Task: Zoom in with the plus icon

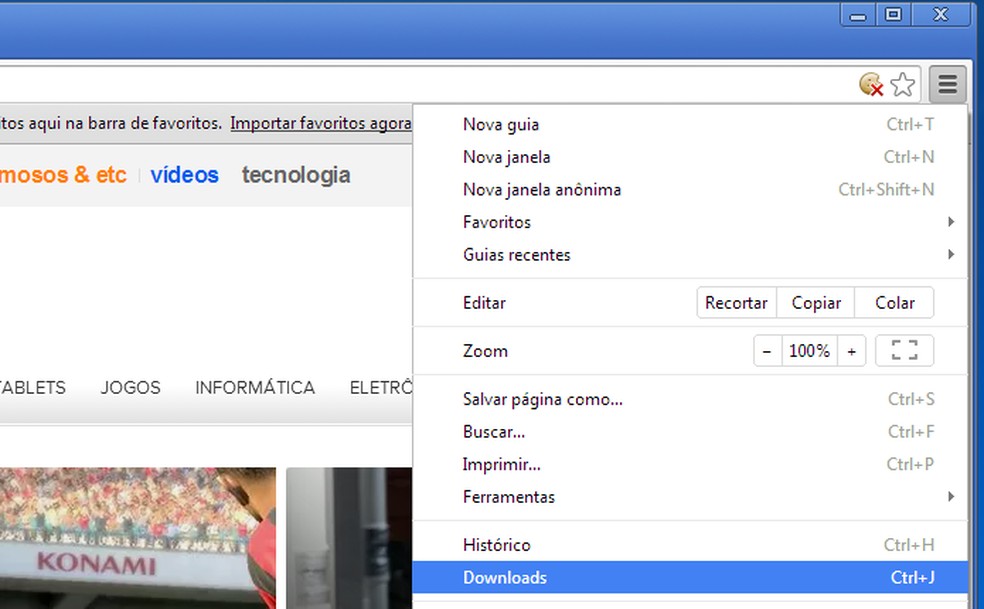Action: tap(851, 350)
